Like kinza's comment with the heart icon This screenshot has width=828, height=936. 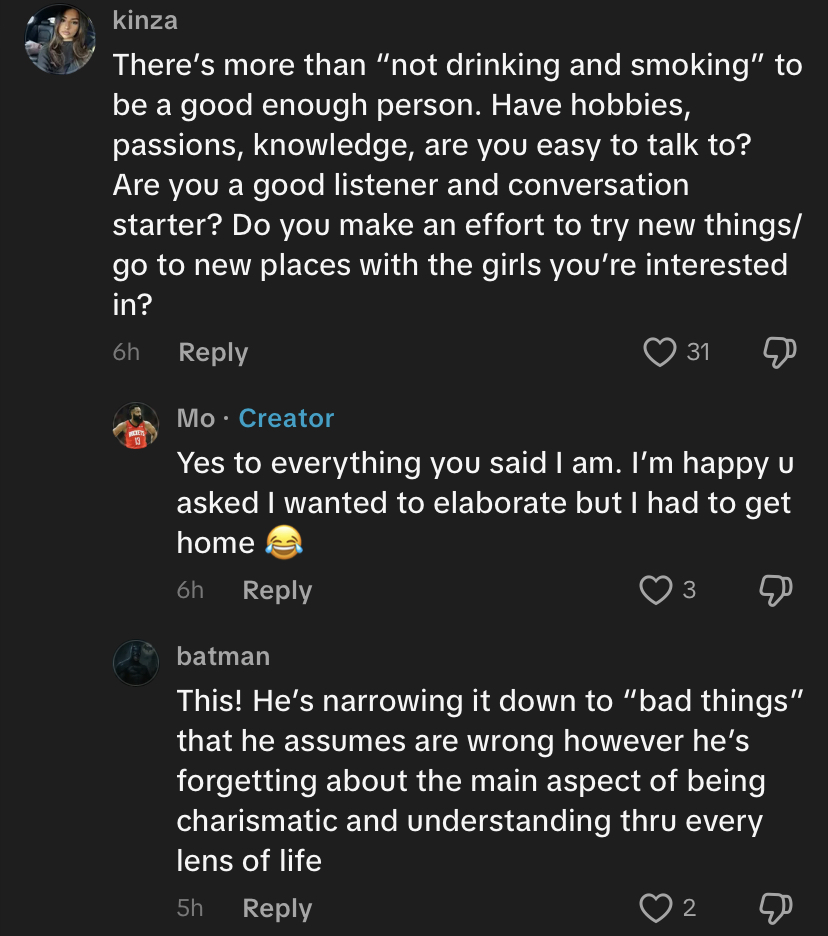(x=659, y=352)
